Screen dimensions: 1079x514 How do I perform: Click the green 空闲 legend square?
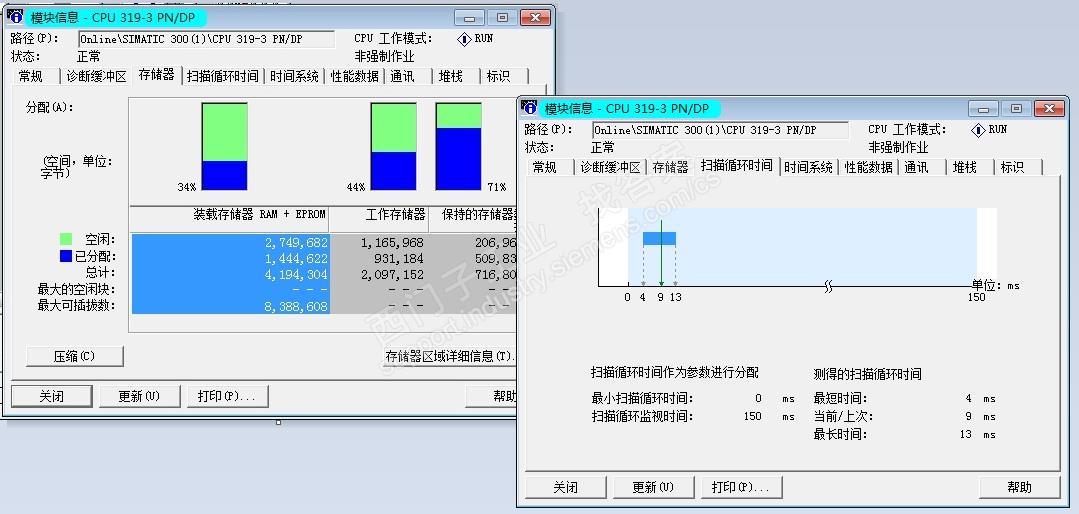coord(66,239)
